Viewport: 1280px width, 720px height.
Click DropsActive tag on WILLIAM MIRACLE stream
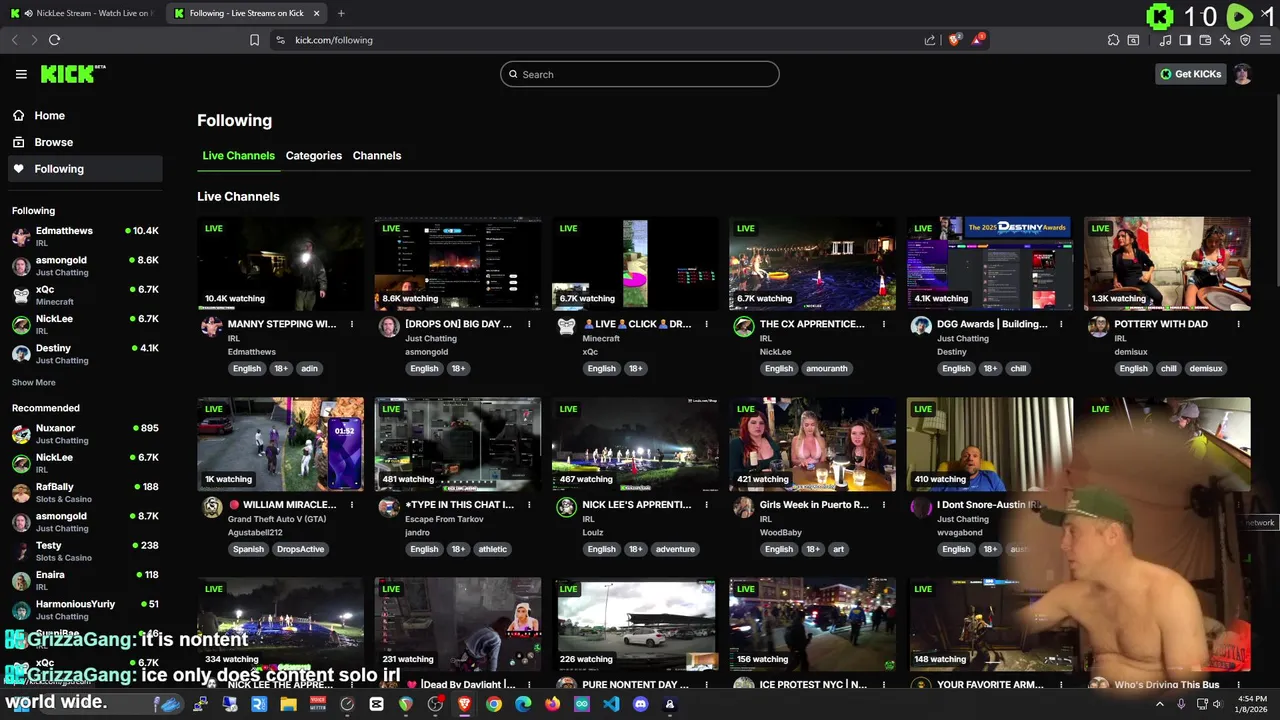tap(300, 550)
